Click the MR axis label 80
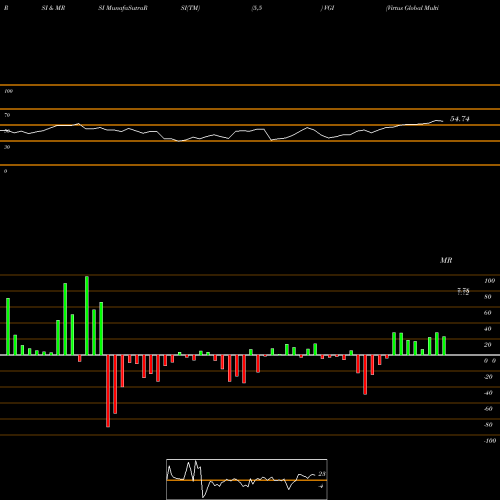500x500 pixels. 488,297
